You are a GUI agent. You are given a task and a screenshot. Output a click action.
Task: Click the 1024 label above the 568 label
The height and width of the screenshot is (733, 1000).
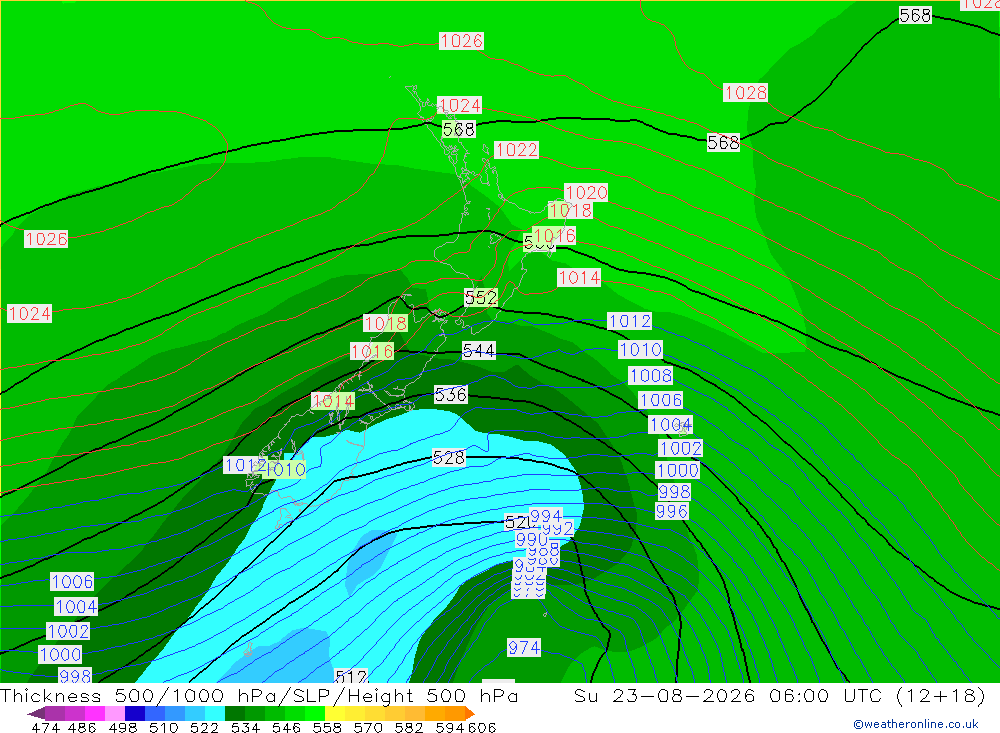coord(460,105)
